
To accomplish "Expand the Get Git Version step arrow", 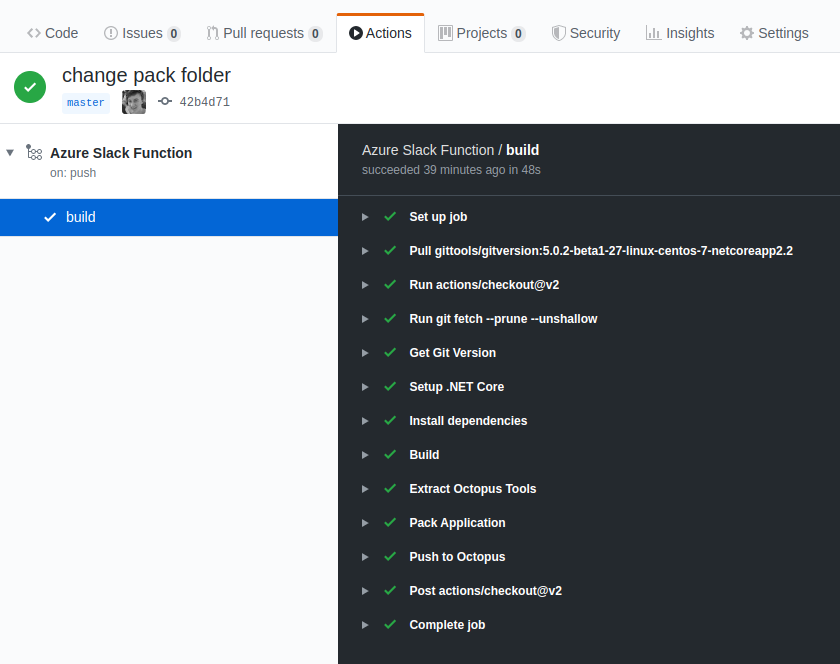I will point(365,353).
